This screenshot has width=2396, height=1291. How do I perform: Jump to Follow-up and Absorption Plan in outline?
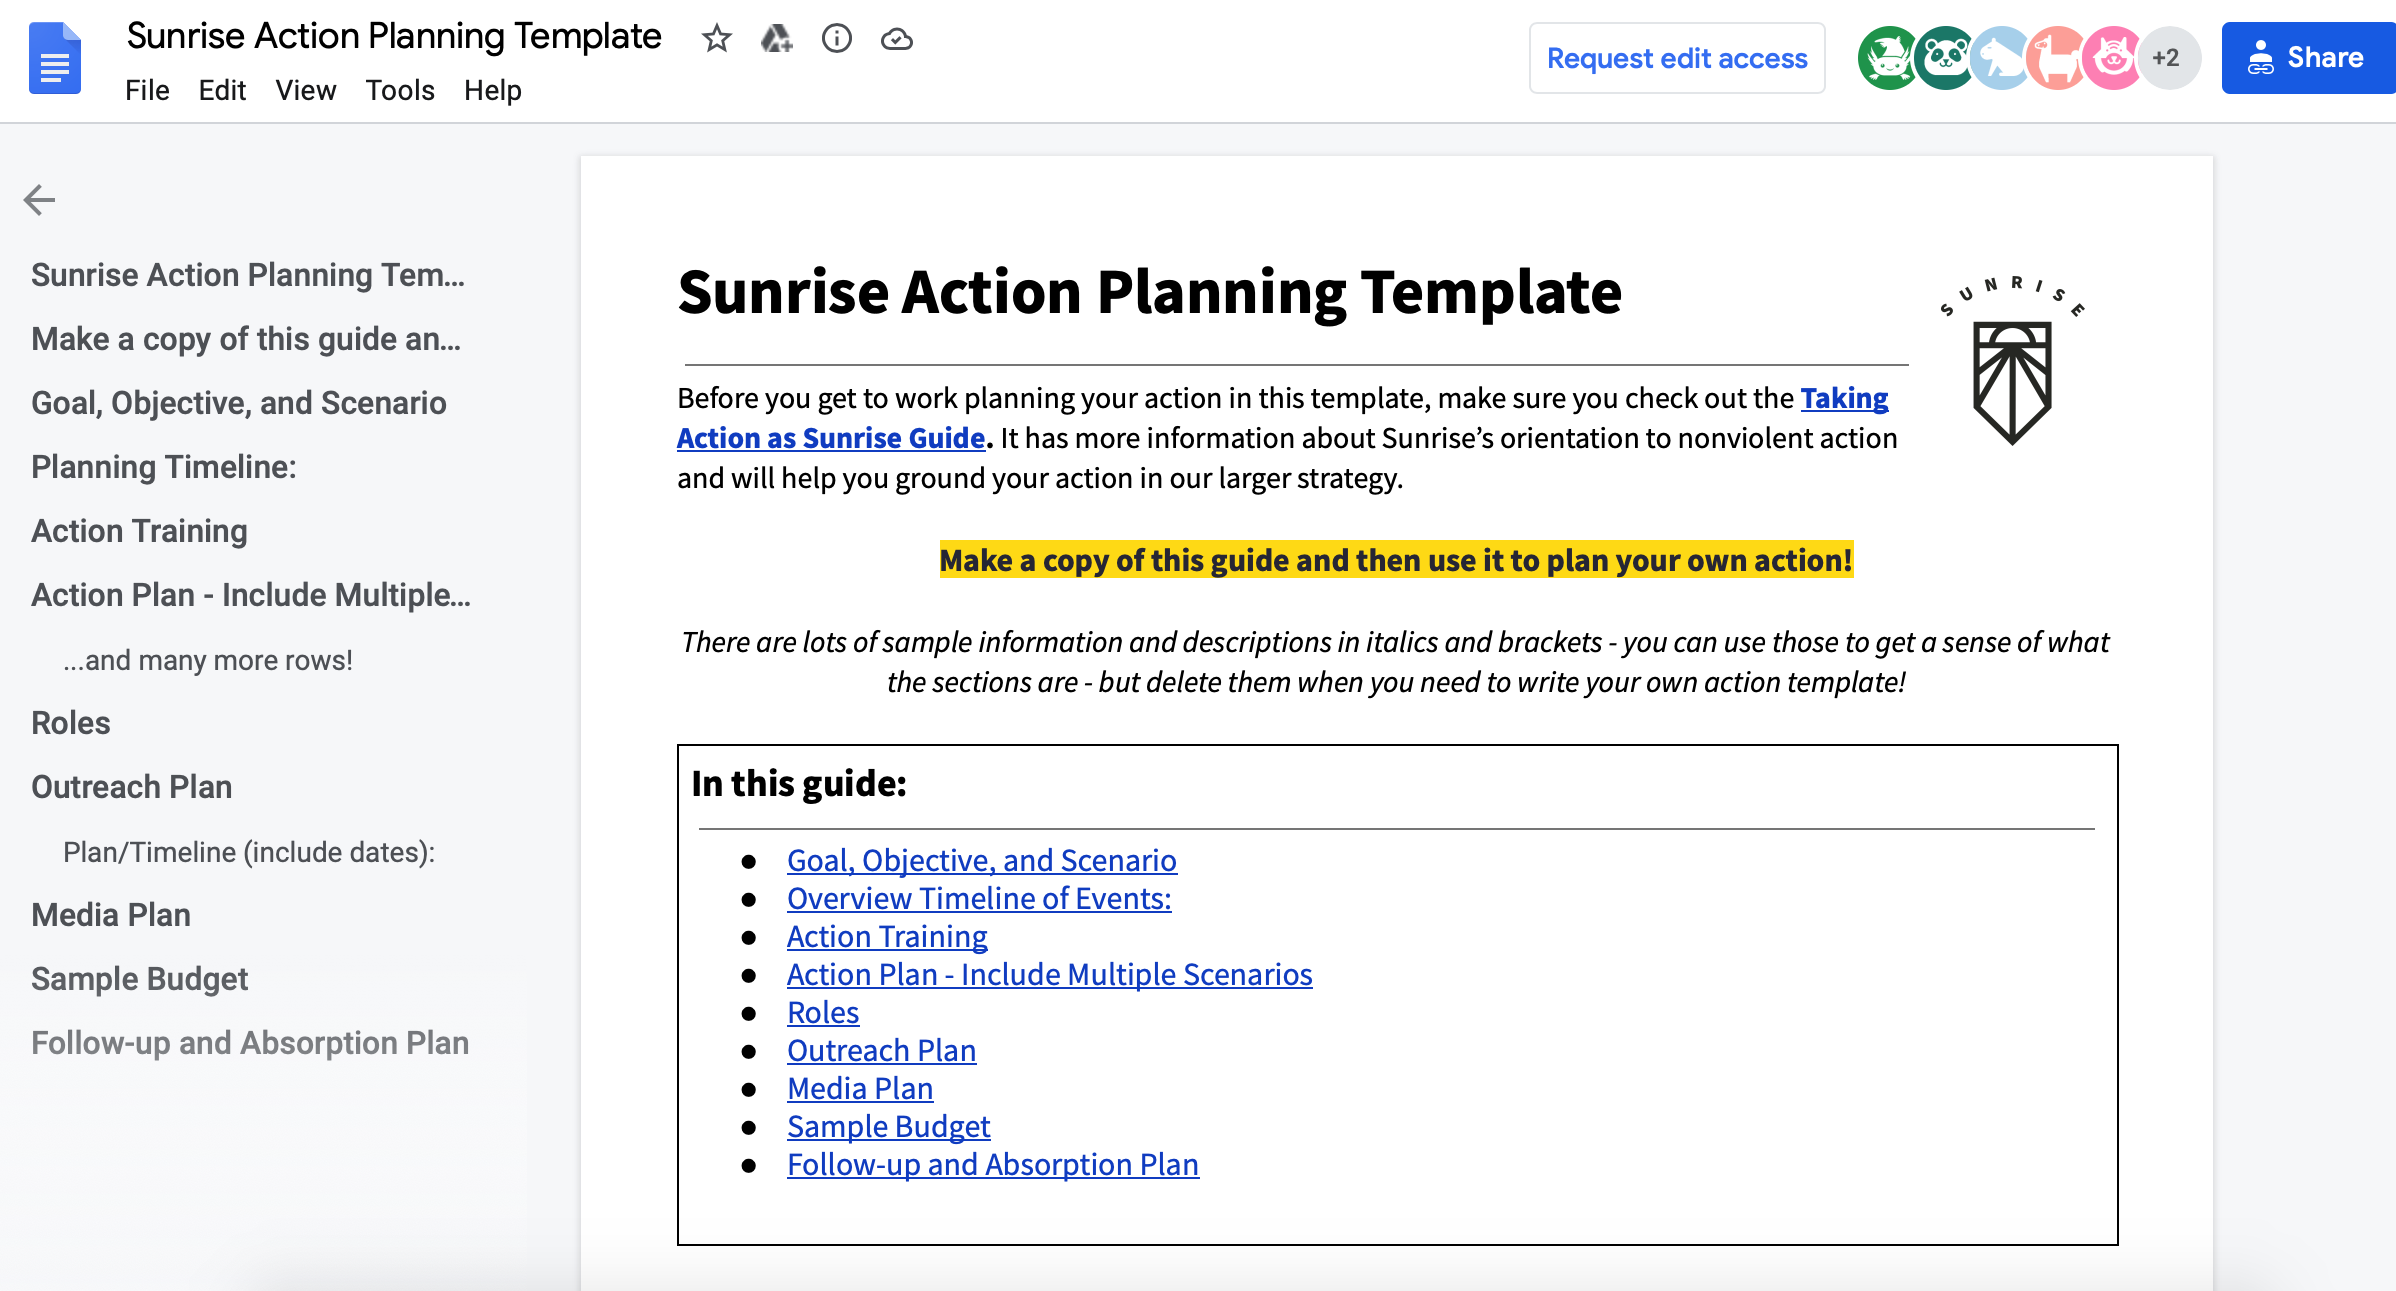coord(250,1043)
